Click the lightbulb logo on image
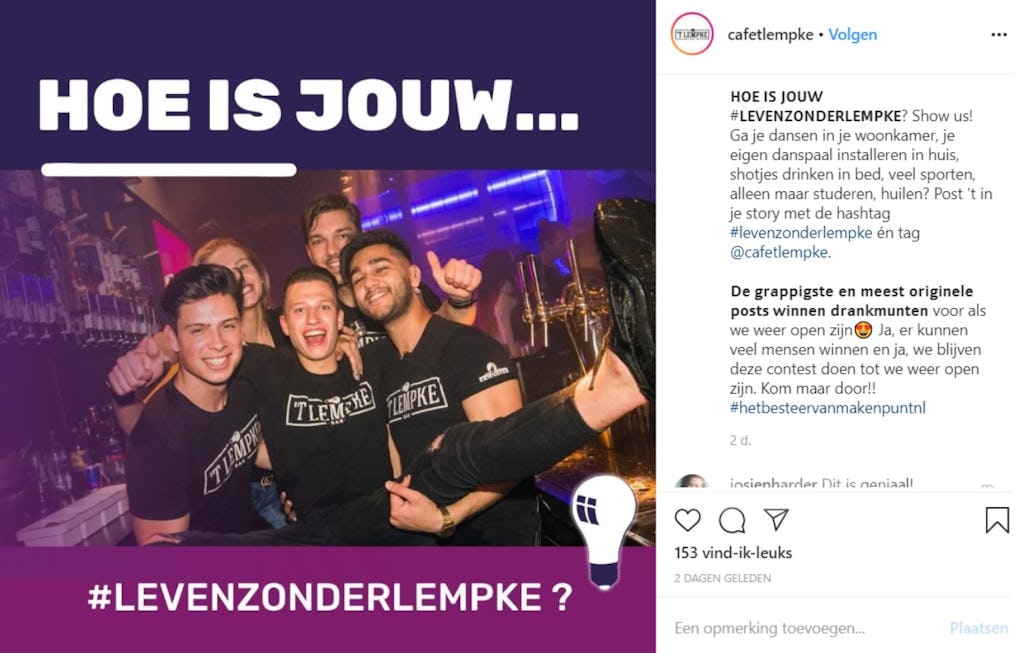The image size is (1024, 653). pos(603,530)
